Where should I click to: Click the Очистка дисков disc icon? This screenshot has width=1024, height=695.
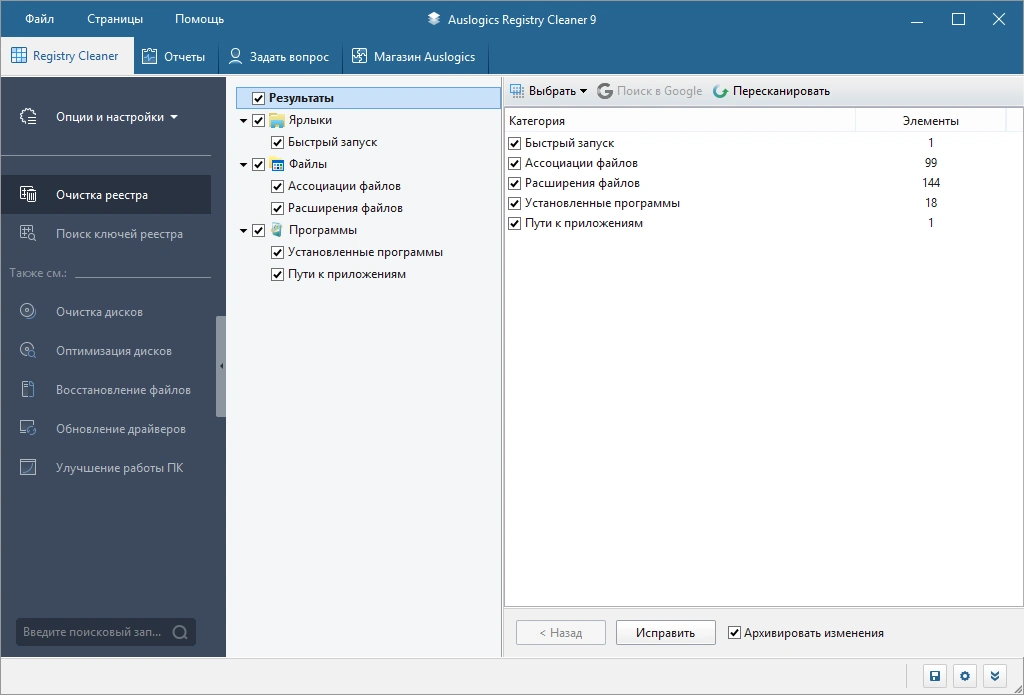pos(28,312)
